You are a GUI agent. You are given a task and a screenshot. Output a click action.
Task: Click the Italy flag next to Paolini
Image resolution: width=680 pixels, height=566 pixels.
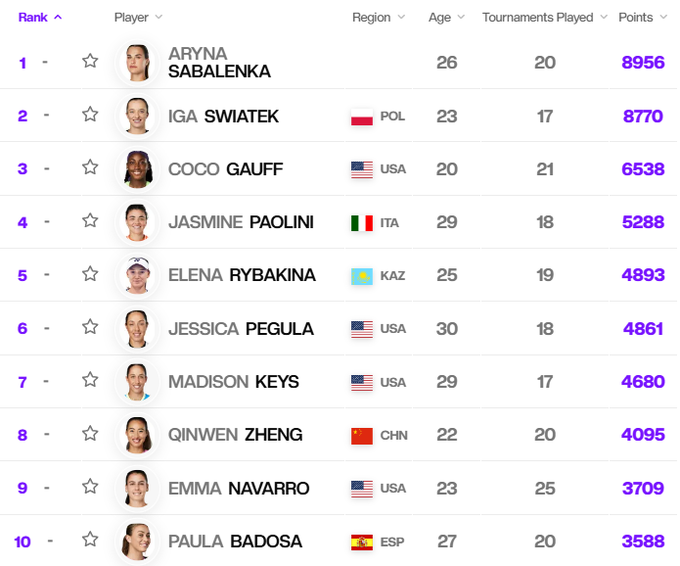[361, 223]
